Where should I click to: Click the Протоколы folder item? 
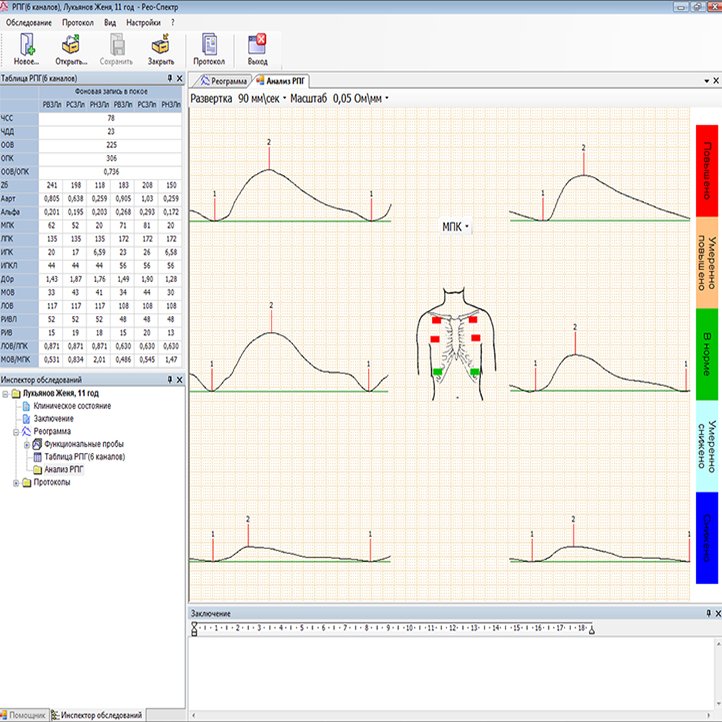(52, 482)
